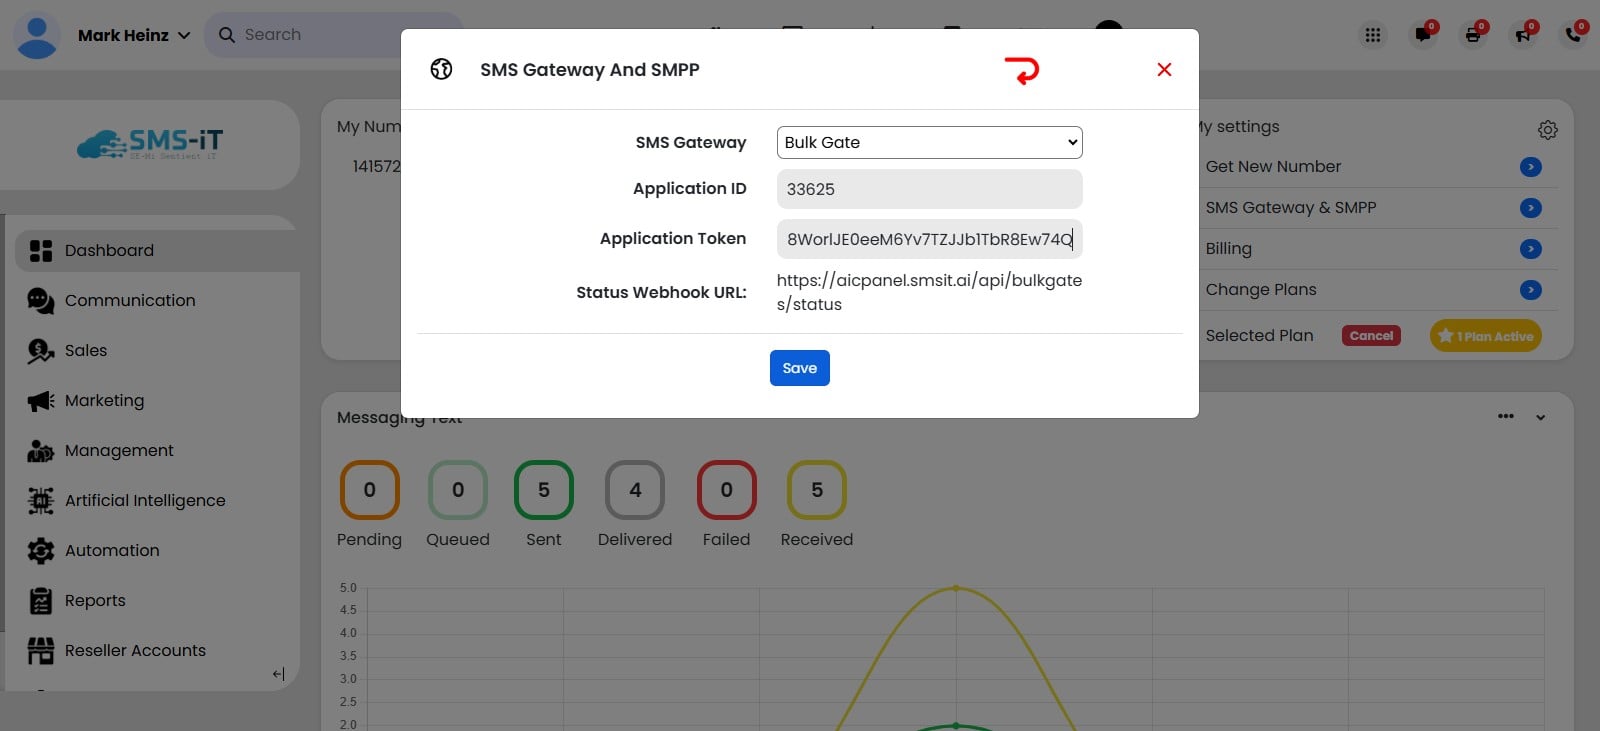Screen dimensions: 1600x731
Task: Cancel the selected plan
Action: [x=1371, y=336]
